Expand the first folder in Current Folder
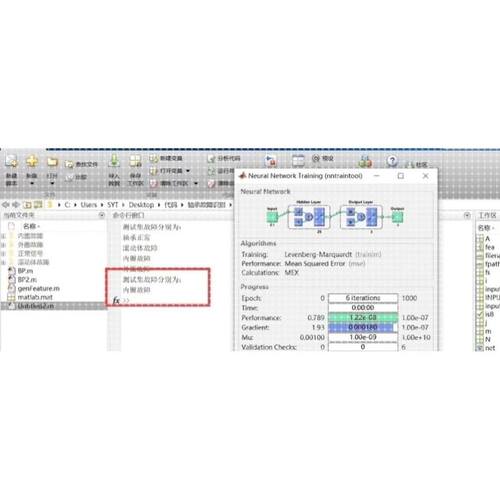This screenshot has width=500, height=500. 4,236
